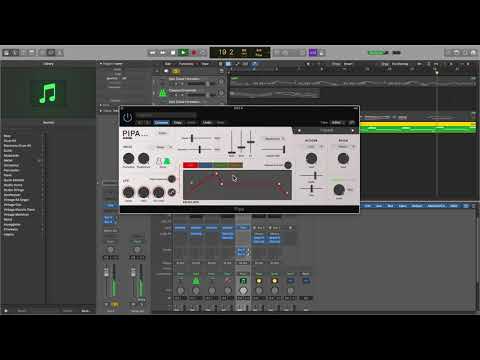The width and height of the screenshot is (480, 360).
Task: Select the blue envelope segment tab
Action: click(x=205, y=165)
